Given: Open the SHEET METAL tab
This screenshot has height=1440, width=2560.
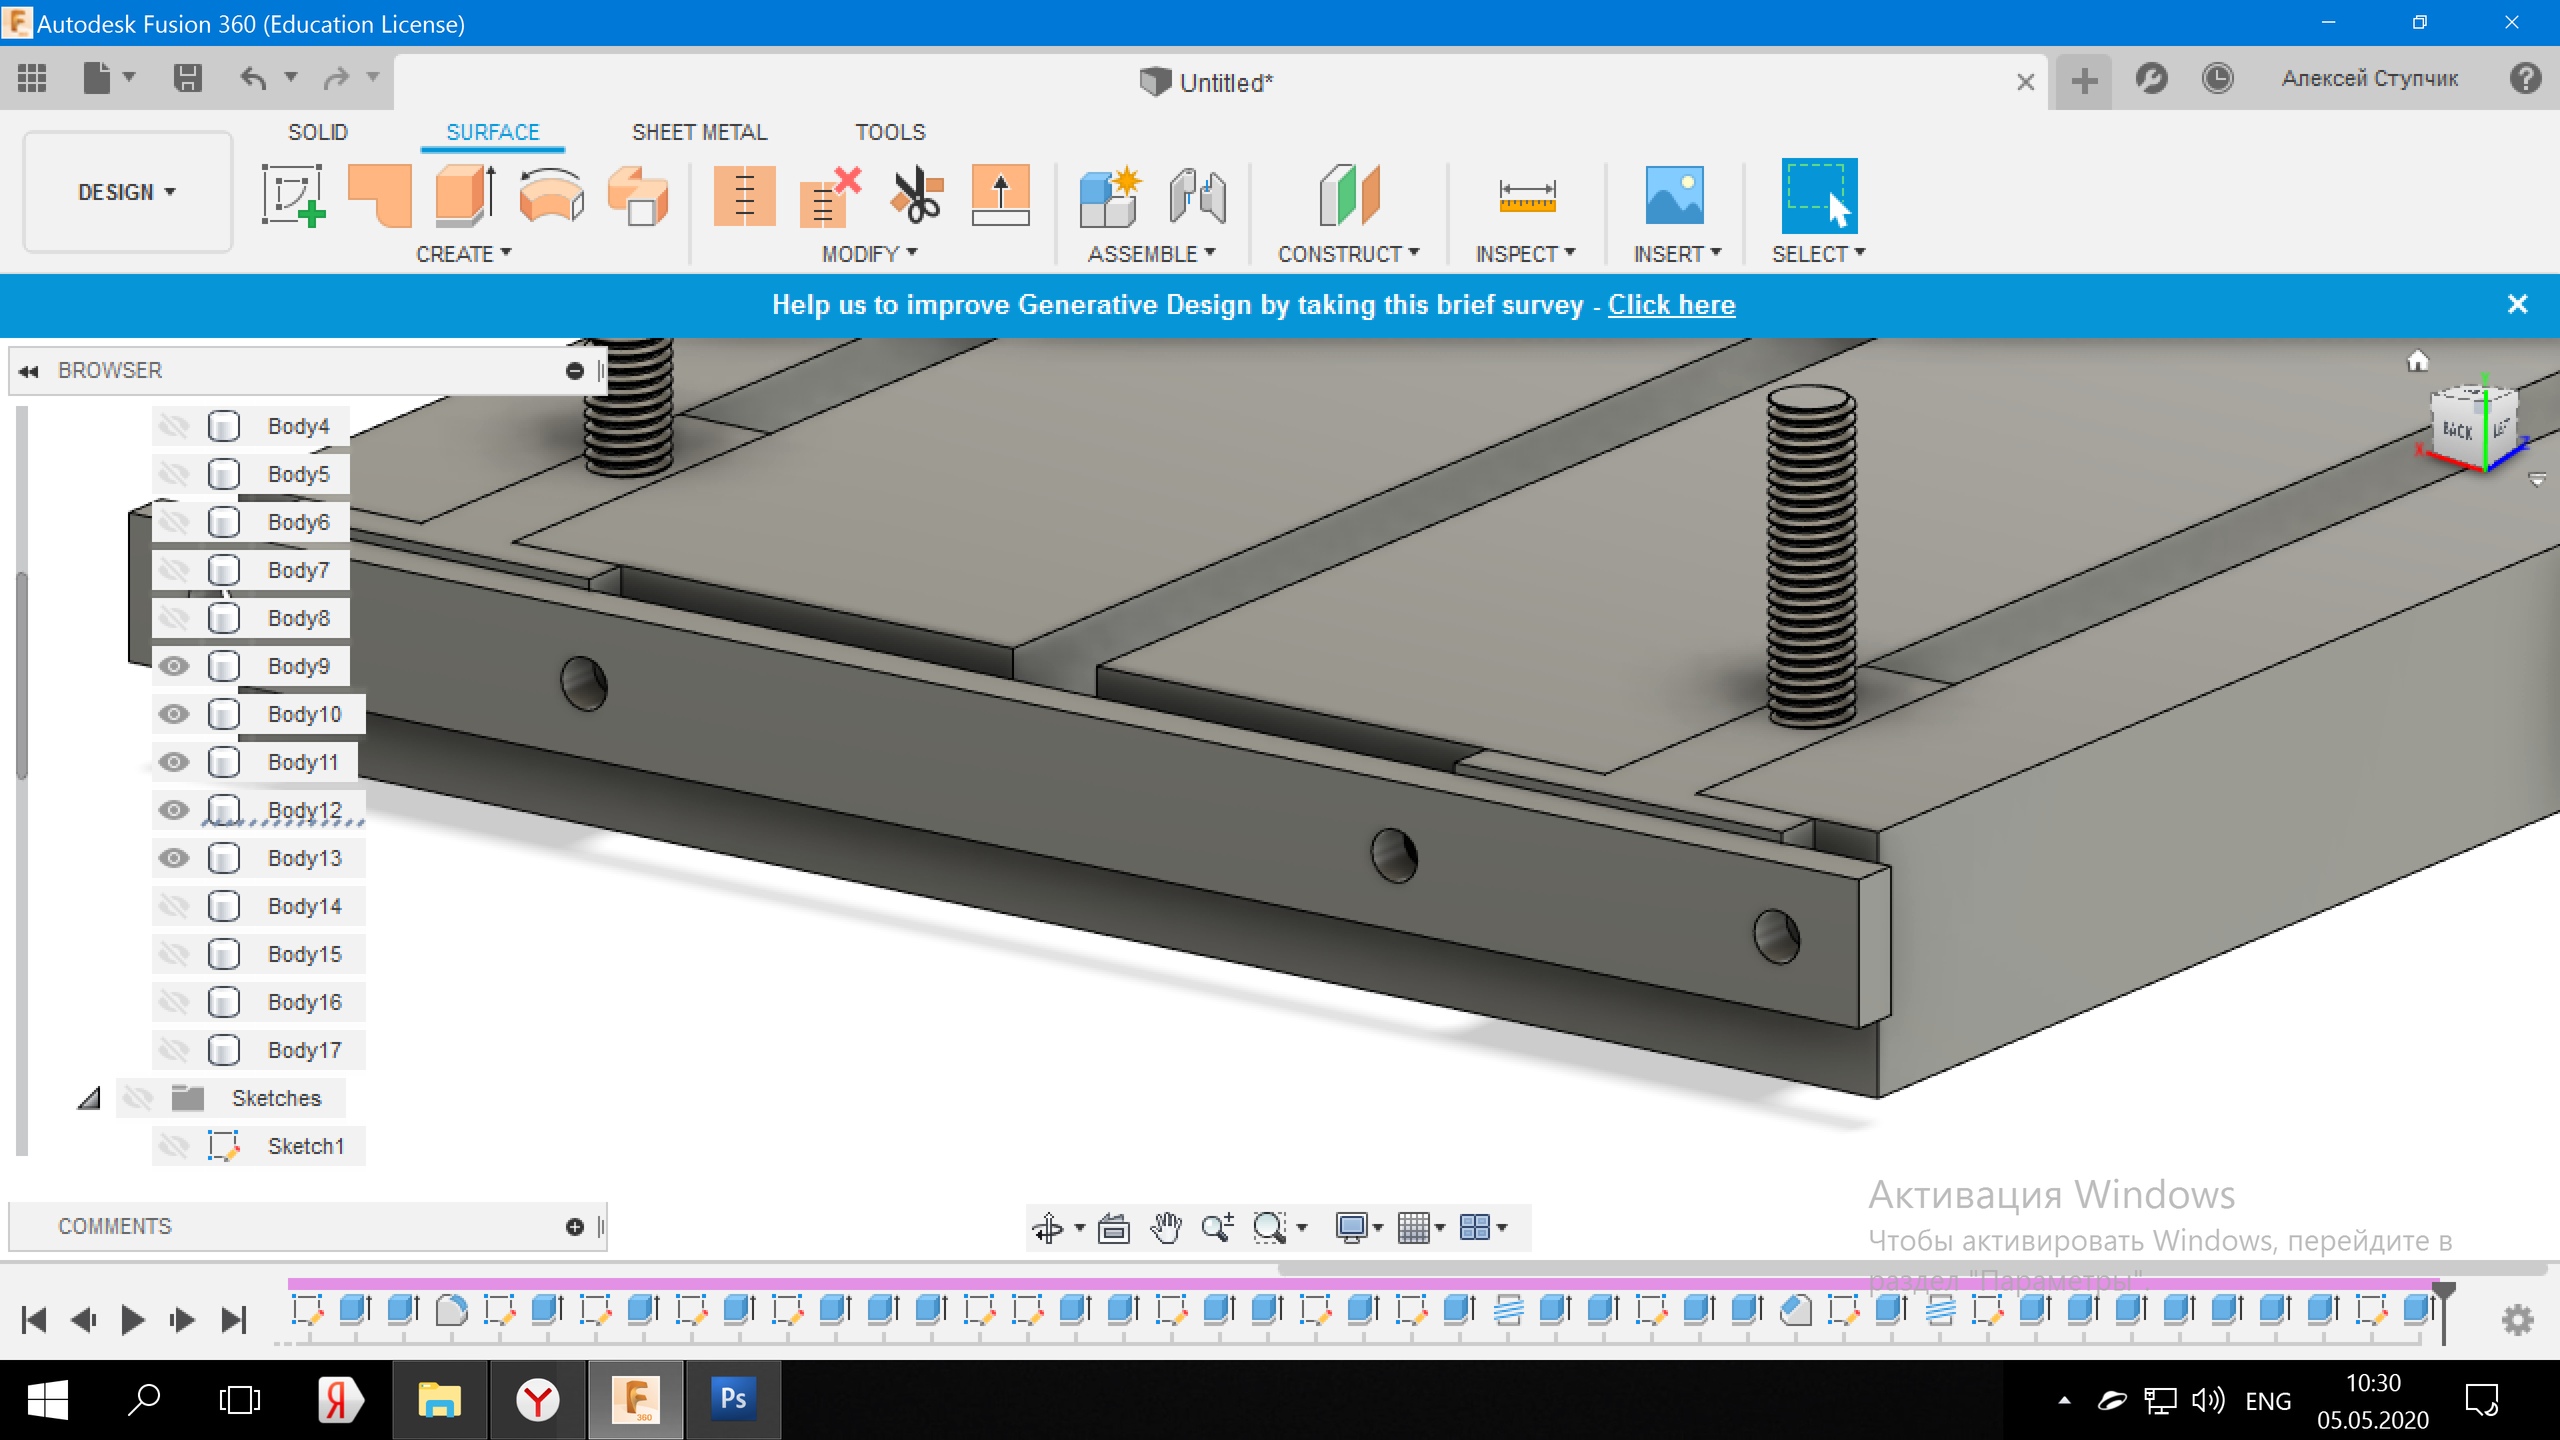Looking at the screenshot, I should click(699, 132).
